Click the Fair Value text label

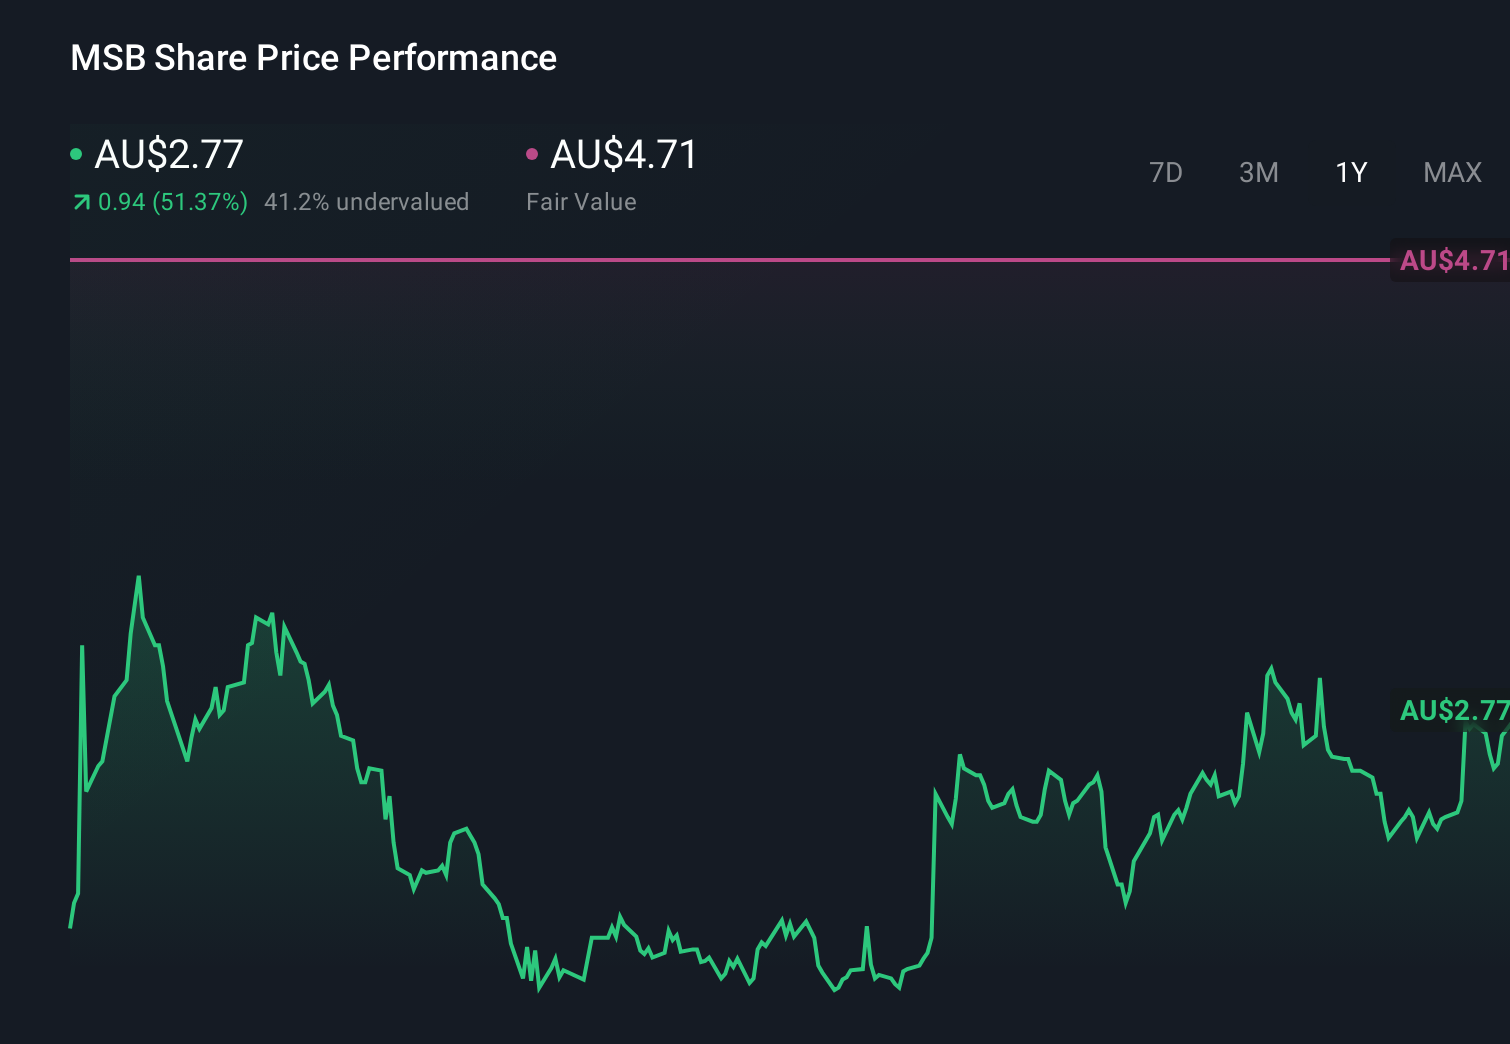580,202
